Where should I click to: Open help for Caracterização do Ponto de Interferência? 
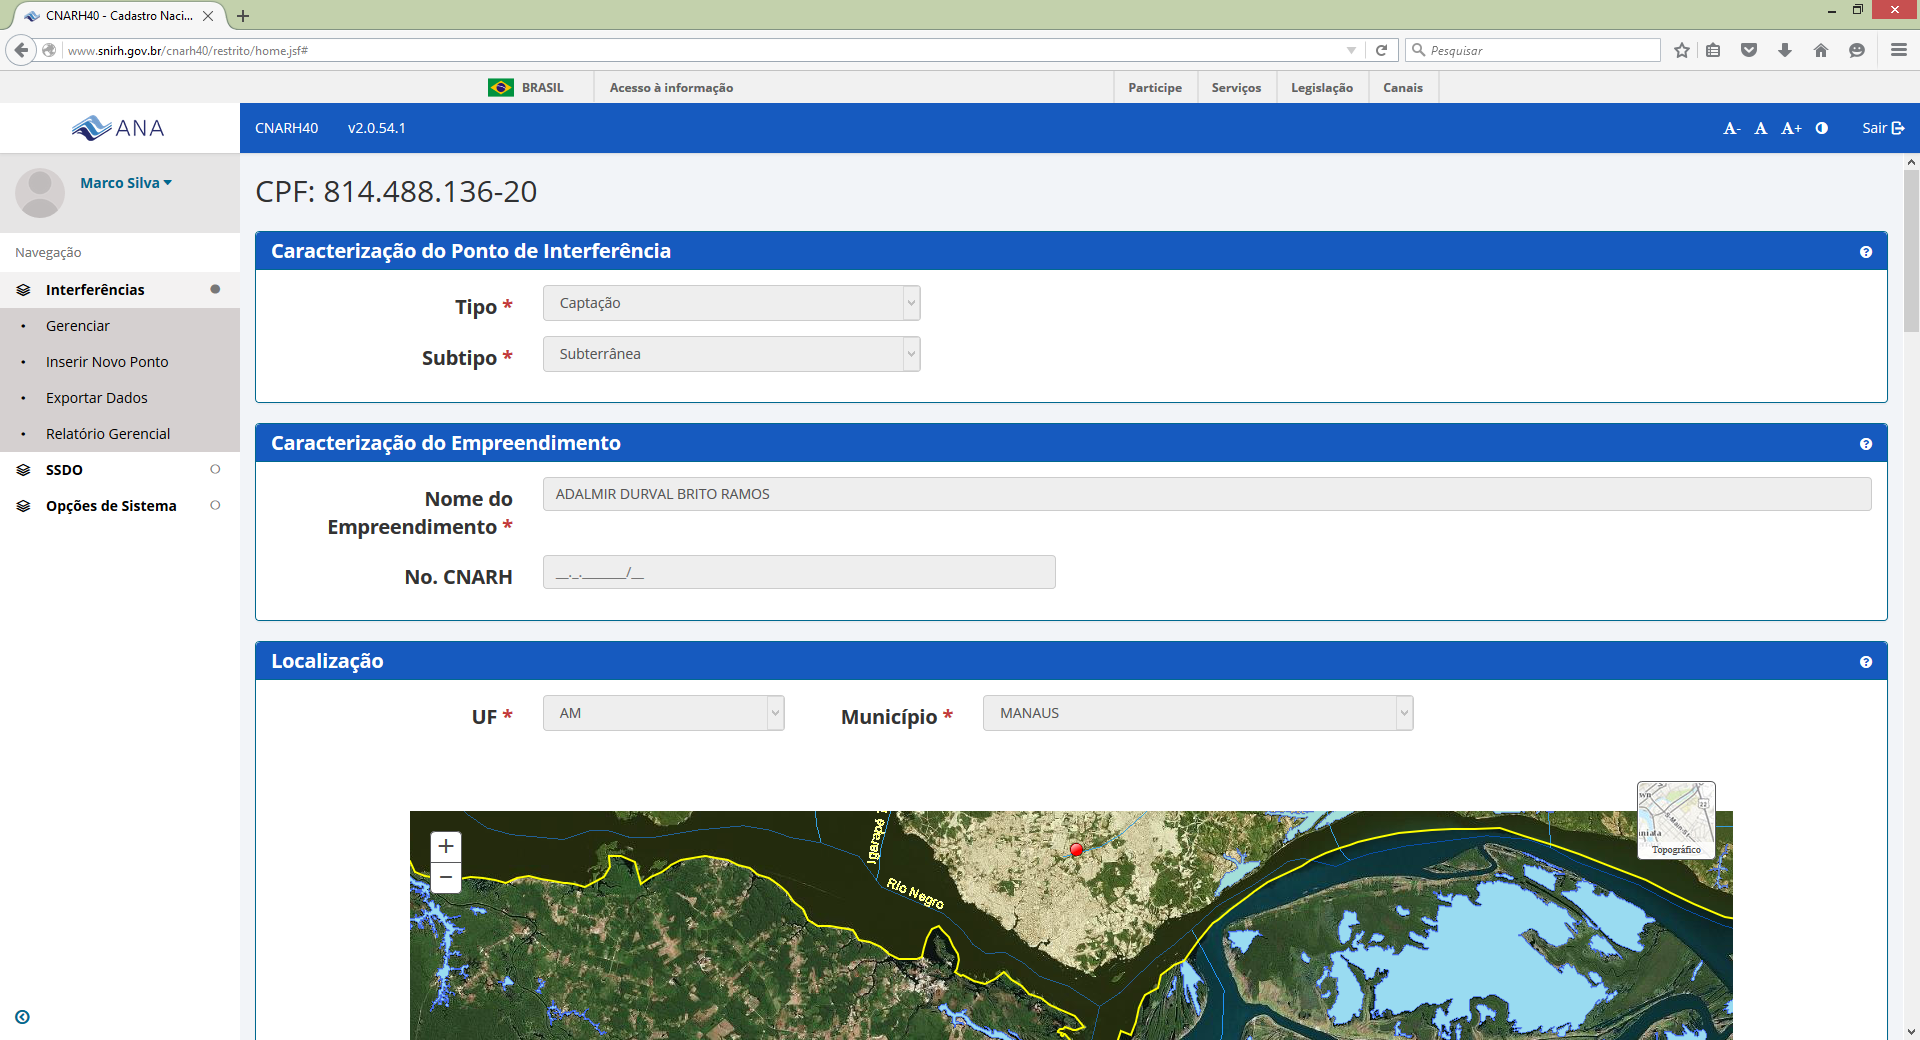click(x=1866, y=252)
